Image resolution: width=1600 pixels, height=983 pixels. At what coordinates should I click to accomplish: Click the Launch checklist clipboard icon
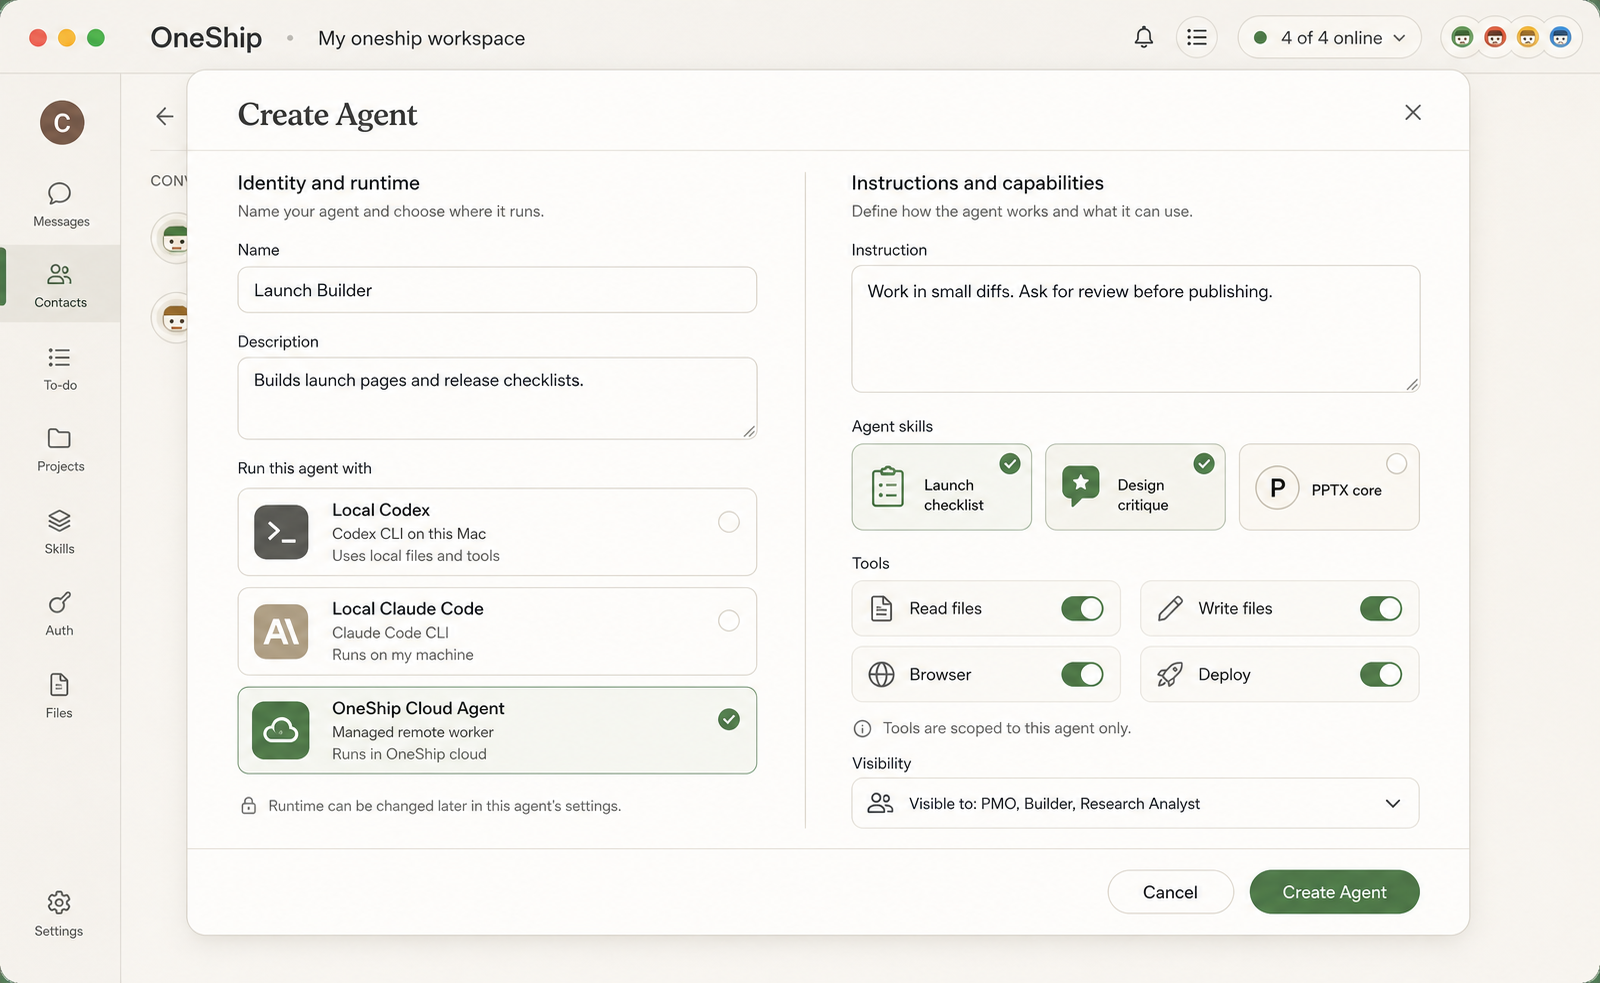click(887, 487)
